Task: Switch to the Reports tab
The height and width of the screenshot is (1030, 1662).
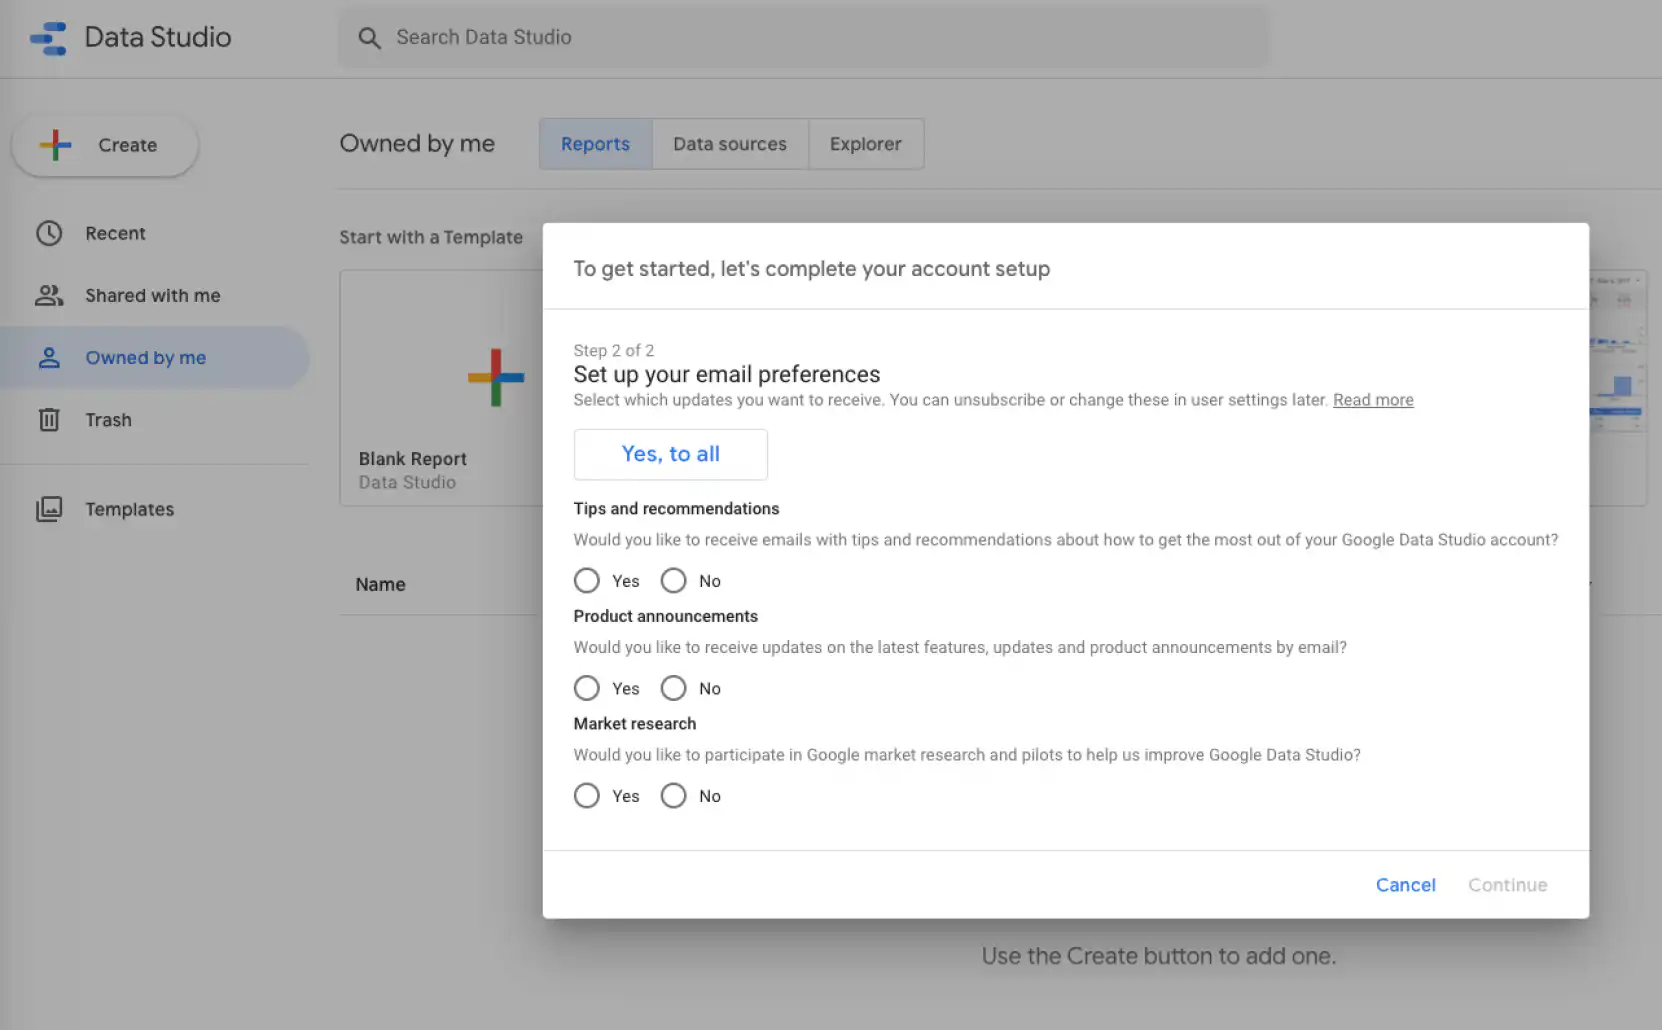Action: (x=596, y=144)
